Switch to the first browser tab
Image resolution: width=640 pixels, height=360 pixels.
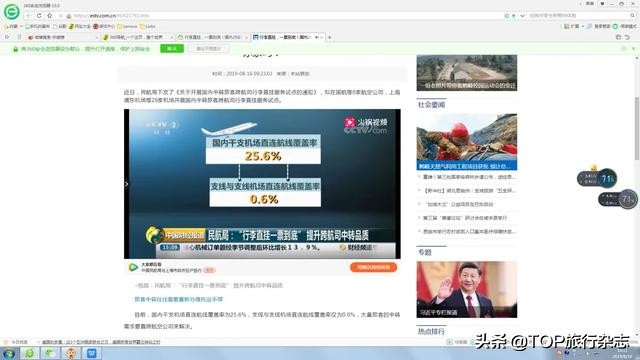pyautogui.click(x=62, y=37)
